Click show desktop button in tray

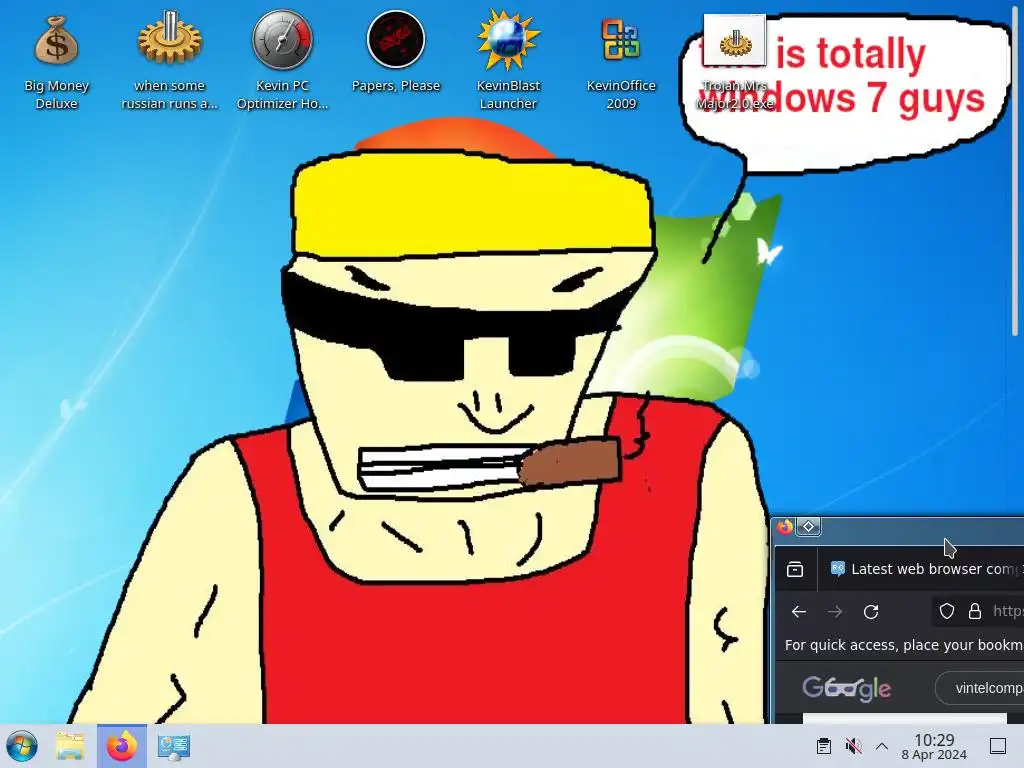[998, 746]
